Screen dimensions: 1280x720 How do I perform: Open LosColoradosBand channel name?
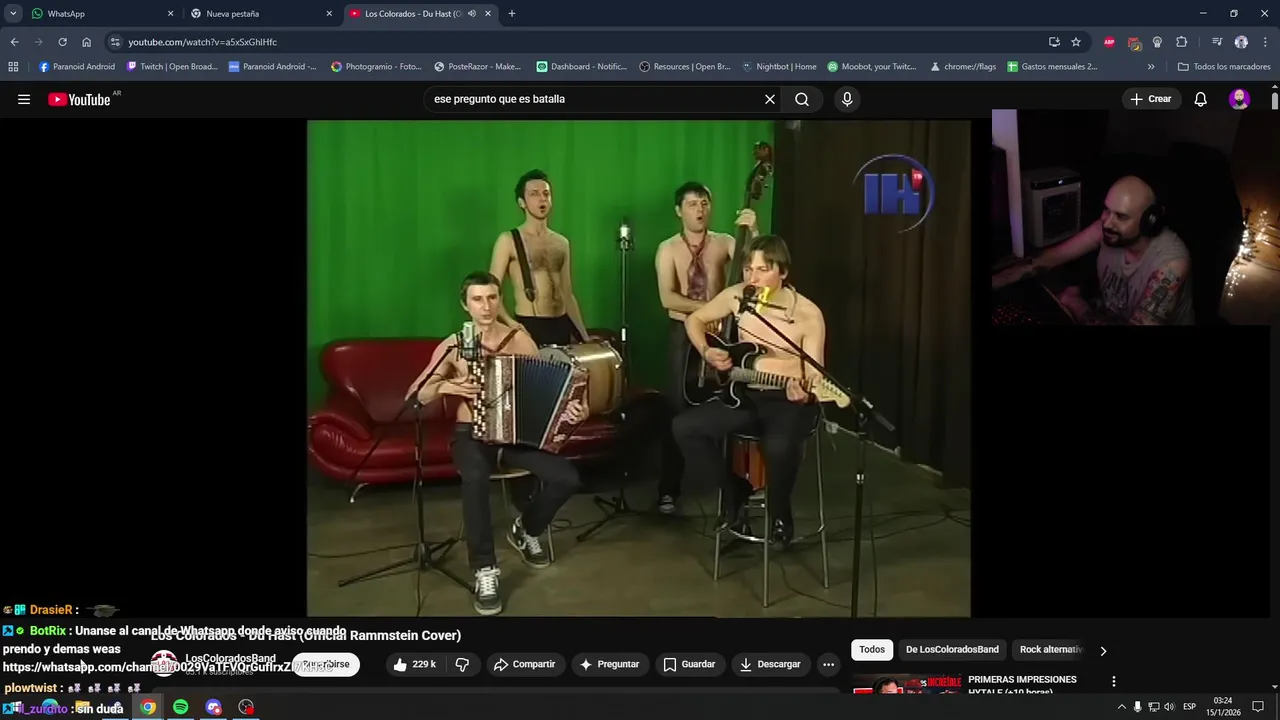point(230,659)
